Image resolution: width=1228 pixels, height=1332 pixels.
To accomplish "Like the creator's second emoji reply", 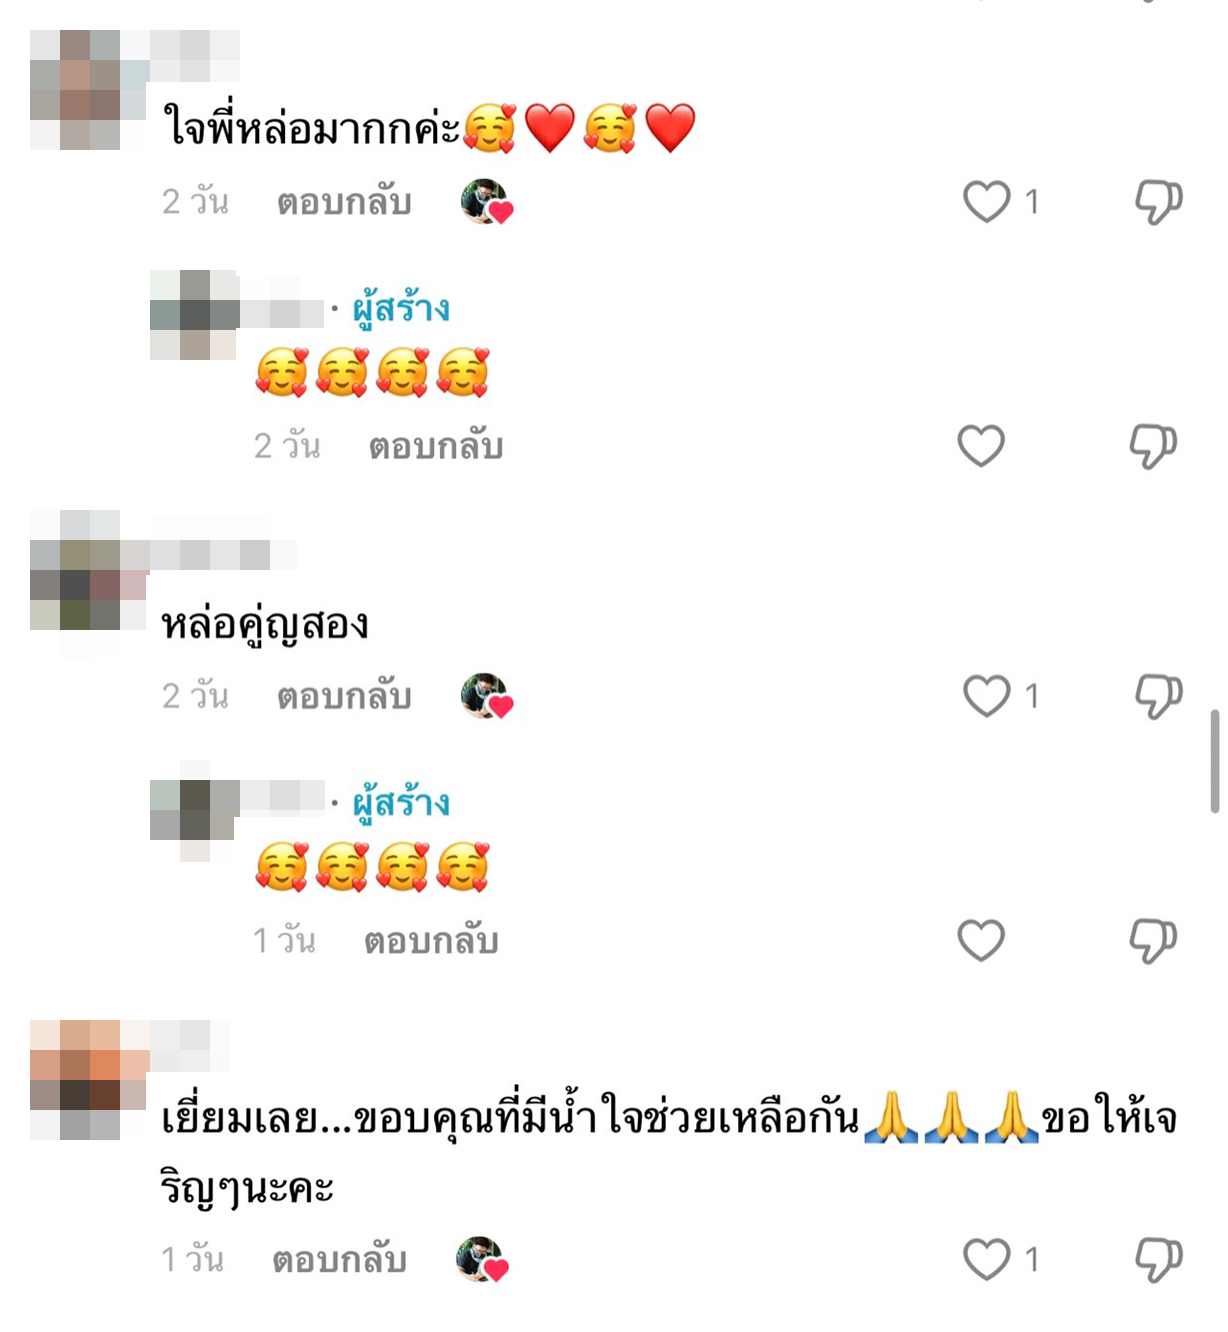I will click(x=981, y=940).
